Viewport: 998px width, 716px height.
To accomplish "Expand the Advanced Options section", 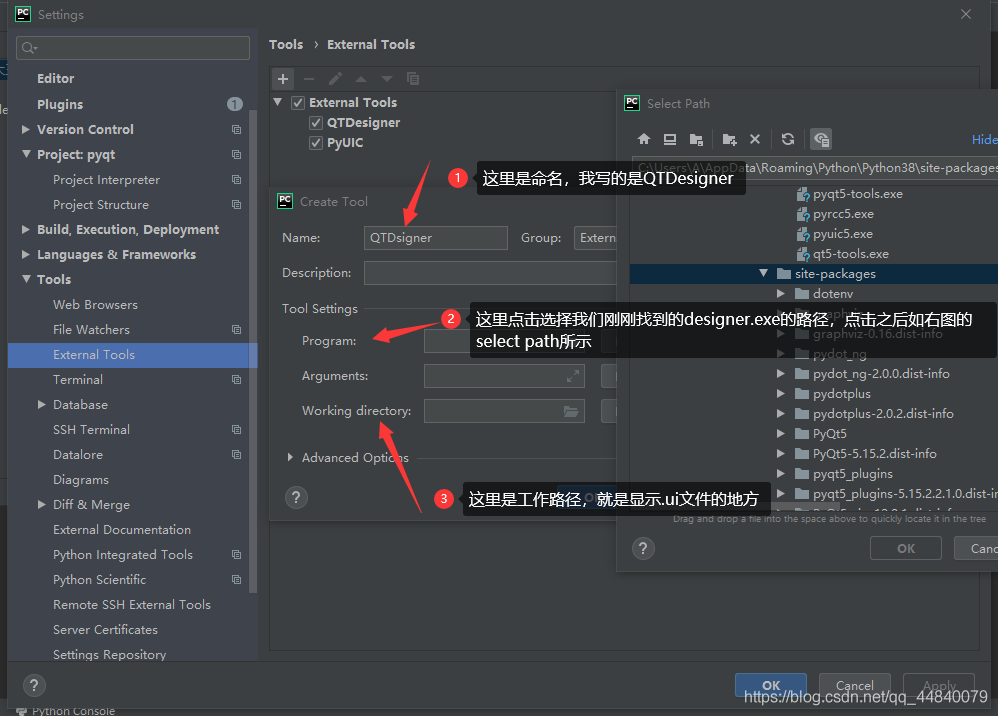I will tap(290, 457).
